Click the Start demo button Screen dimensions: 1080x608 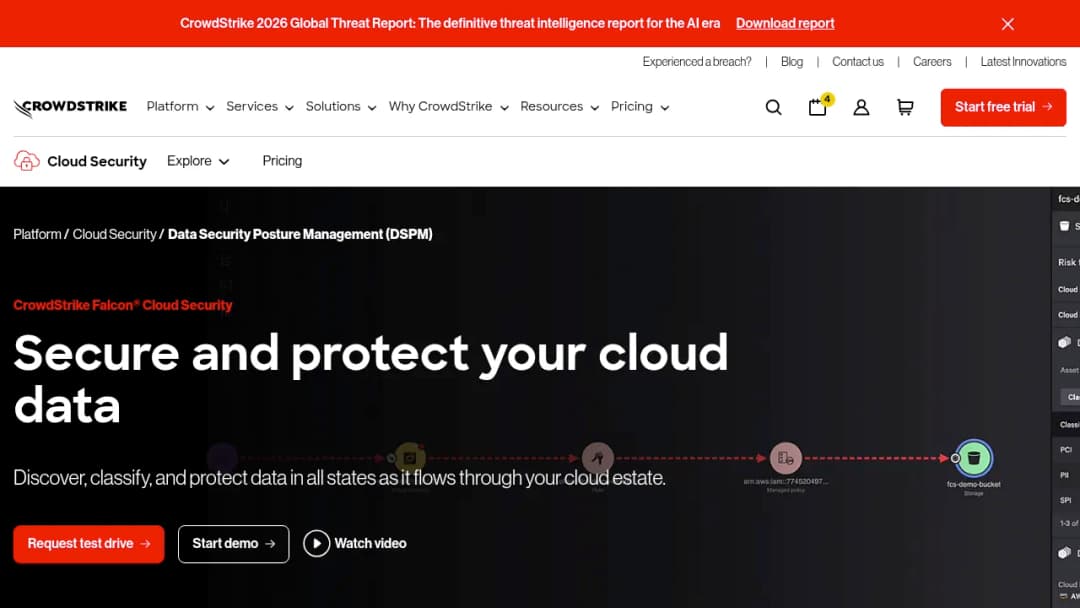(233, 544)
